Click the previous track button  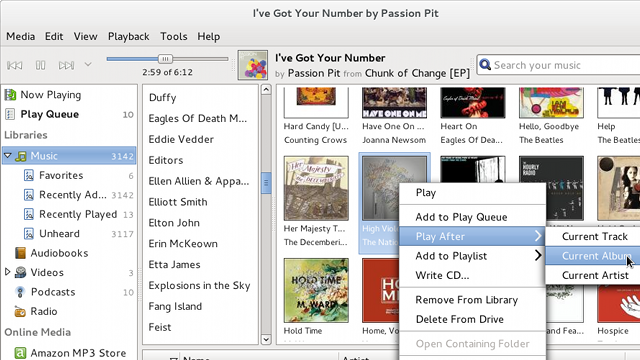pos(15,65)
